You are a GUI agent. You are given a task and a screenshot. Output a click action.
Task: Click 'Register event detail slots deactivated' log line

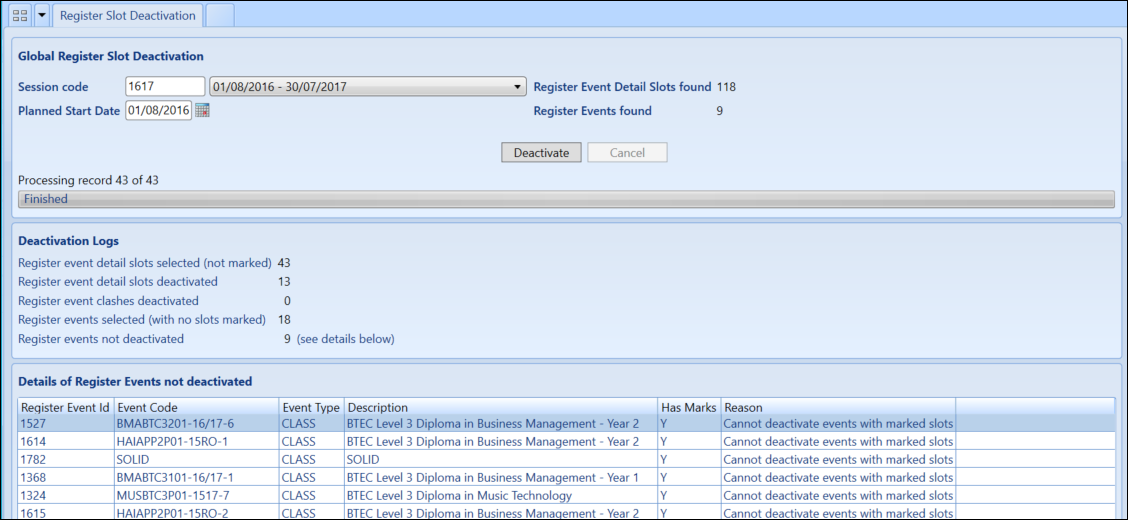pos(118,281)
